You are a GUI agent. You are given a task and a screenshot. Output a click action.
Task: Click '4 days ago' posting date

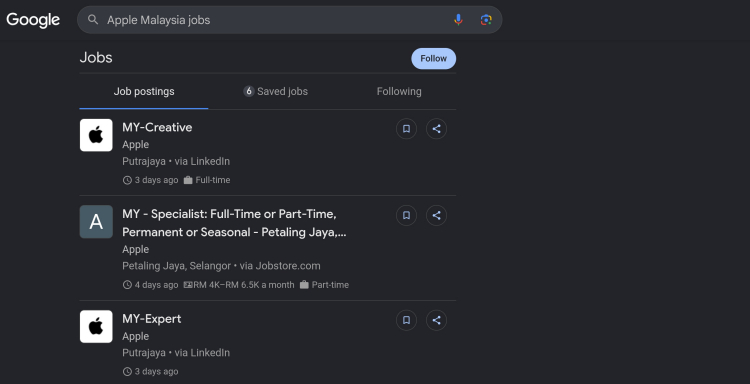pos(156,285)
